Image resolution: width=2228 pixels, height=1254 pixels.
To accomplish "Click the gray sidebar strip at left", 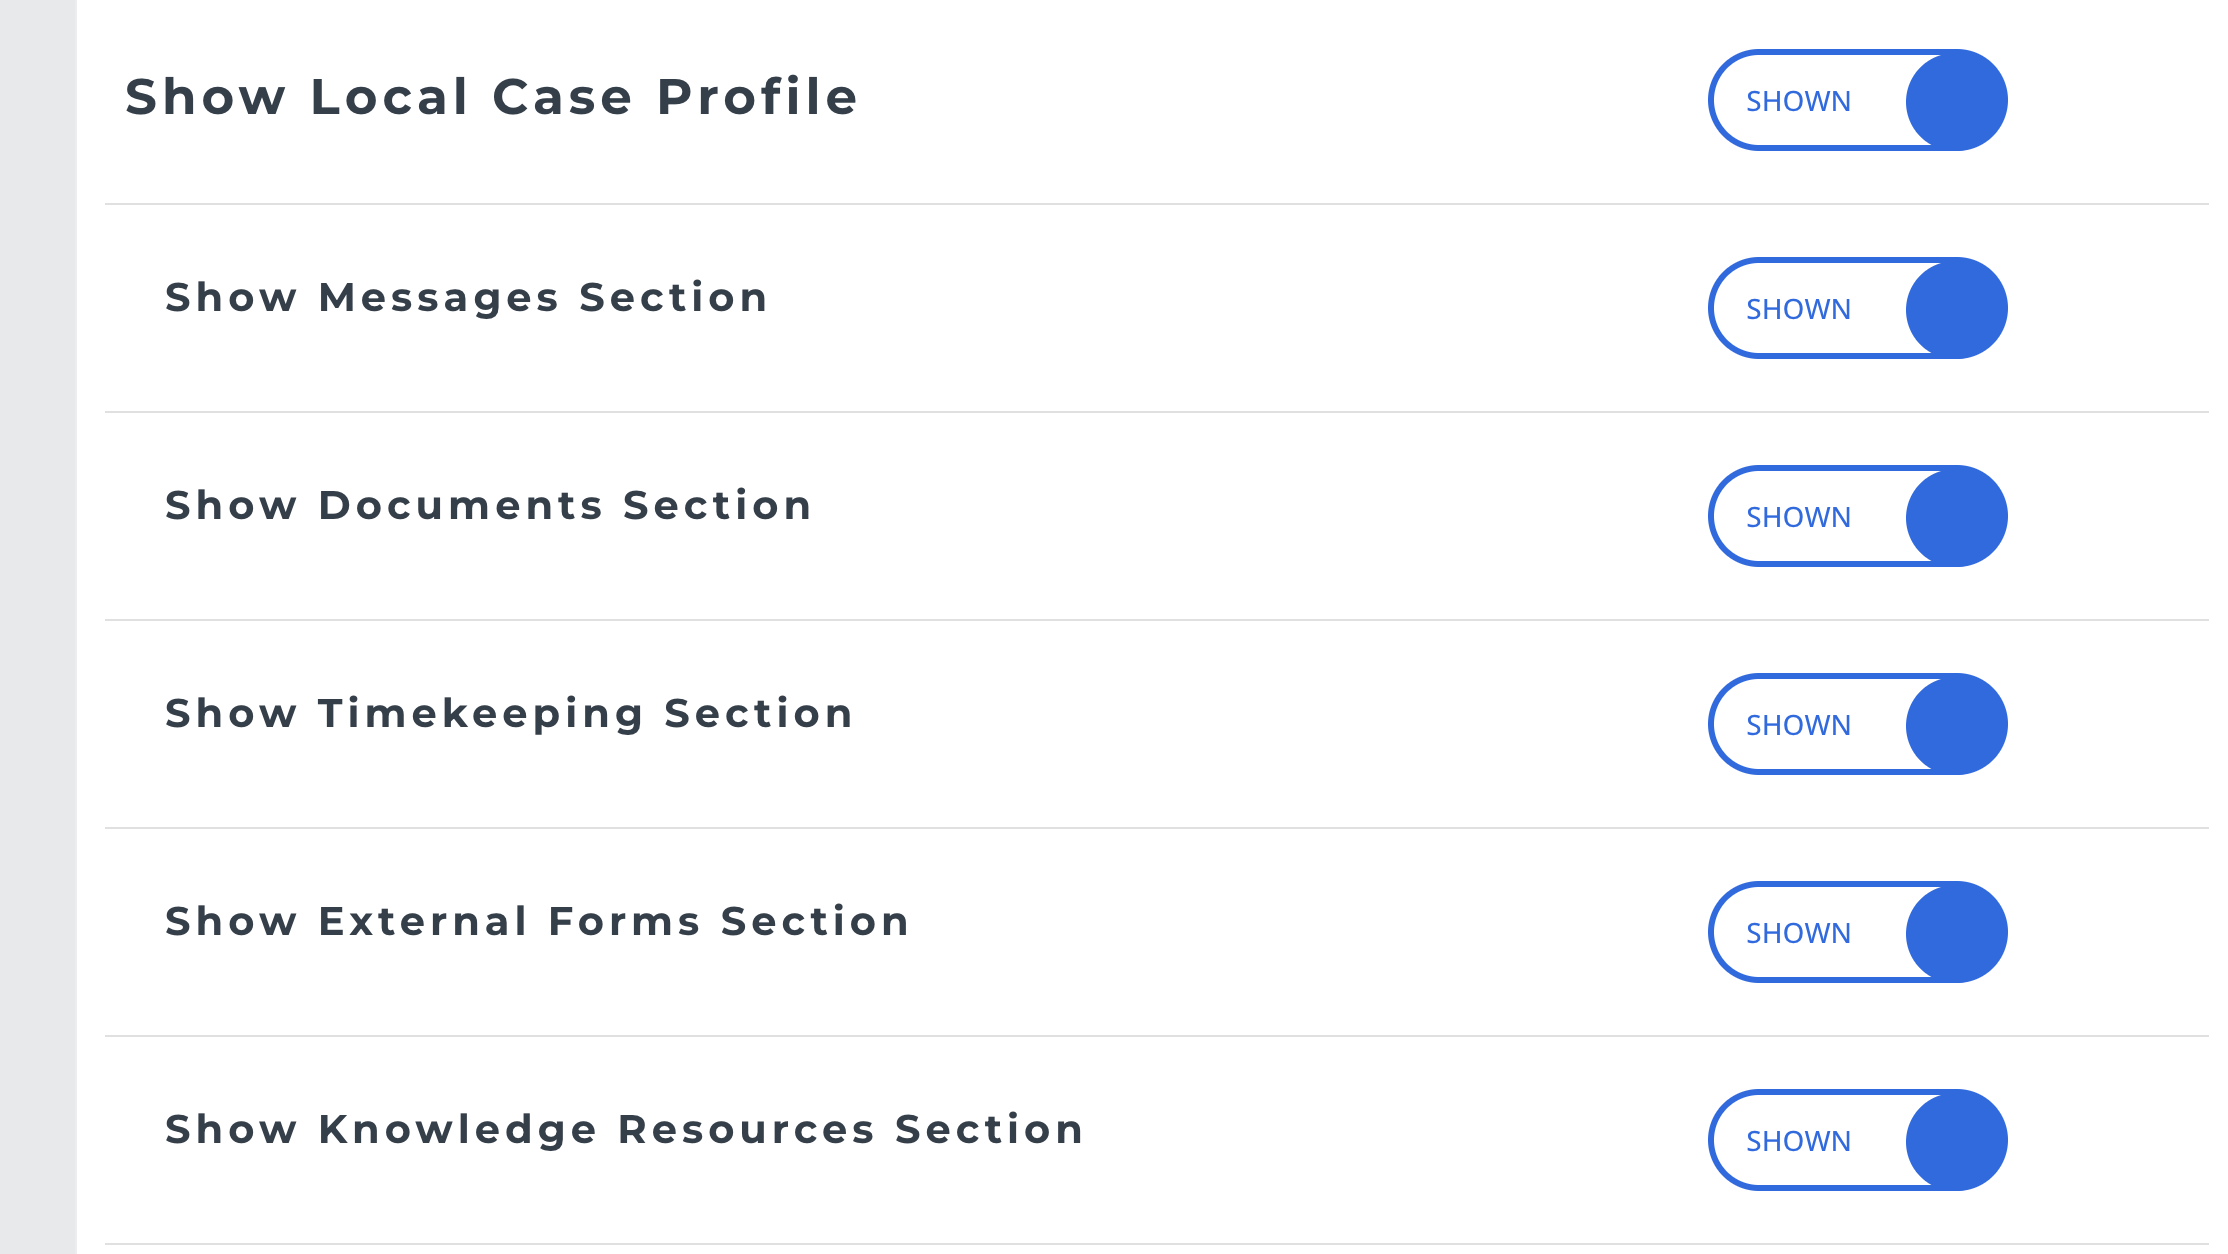I will (38, 627).
